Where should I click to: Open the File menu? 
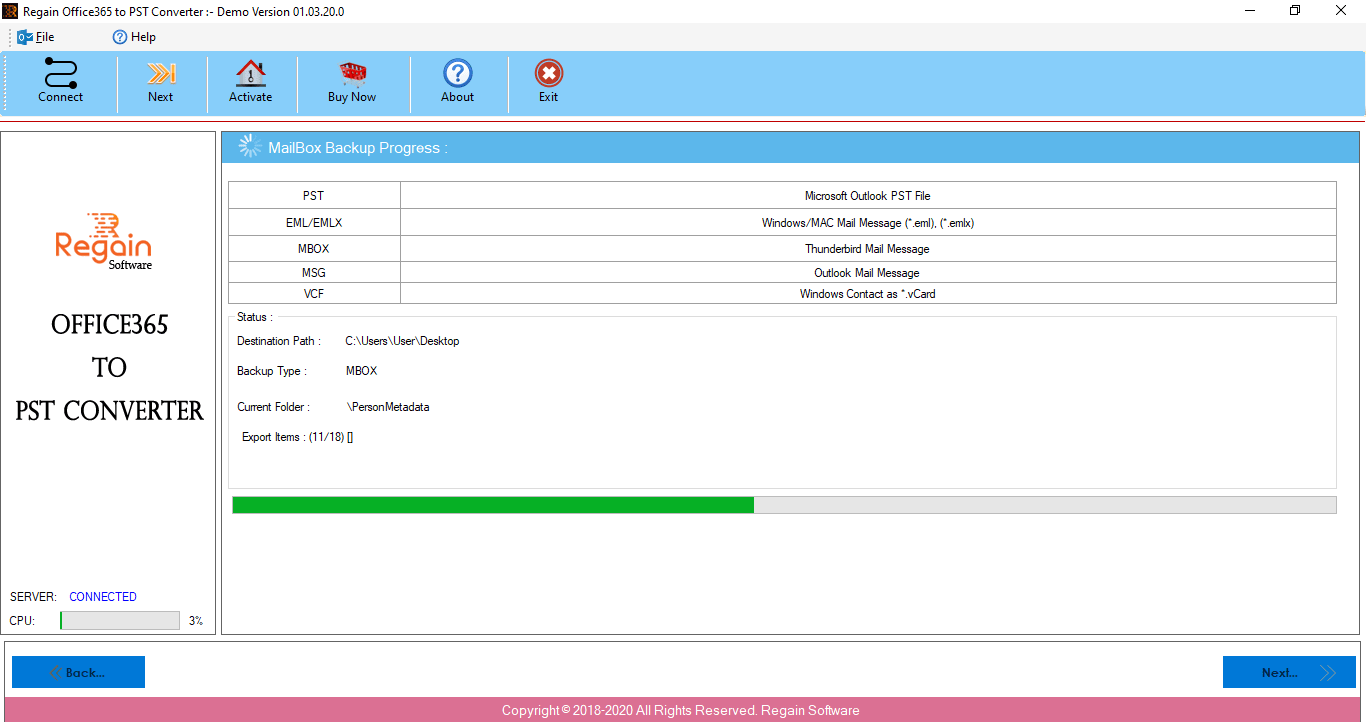36,37
